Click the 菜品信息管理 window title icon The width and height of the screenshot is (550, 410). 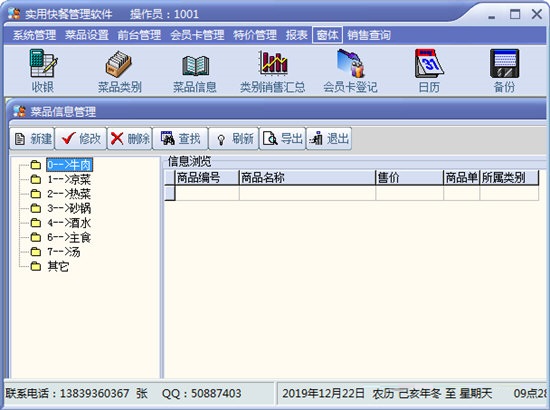tap(20, 112)
